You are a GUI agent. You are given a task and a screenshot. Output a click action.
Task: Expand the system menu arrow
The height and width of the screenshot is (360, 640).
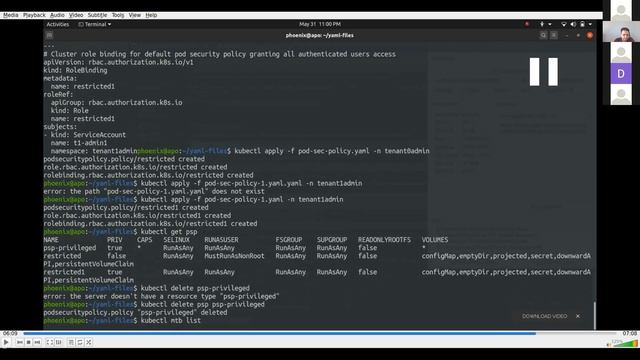[590, 24]
